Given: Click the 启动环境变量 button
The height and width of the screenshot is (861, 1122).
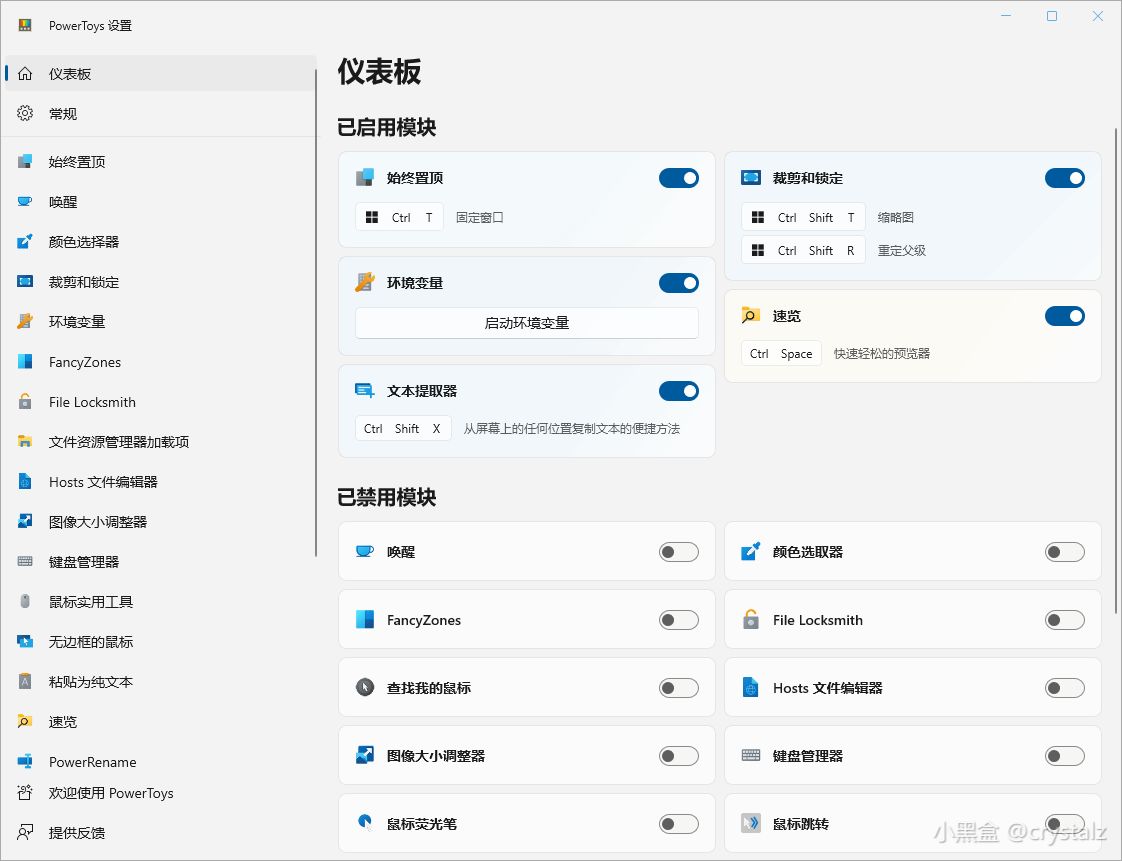Looking at the screenshot, I should pyautogui.click(x=526, y=322).
